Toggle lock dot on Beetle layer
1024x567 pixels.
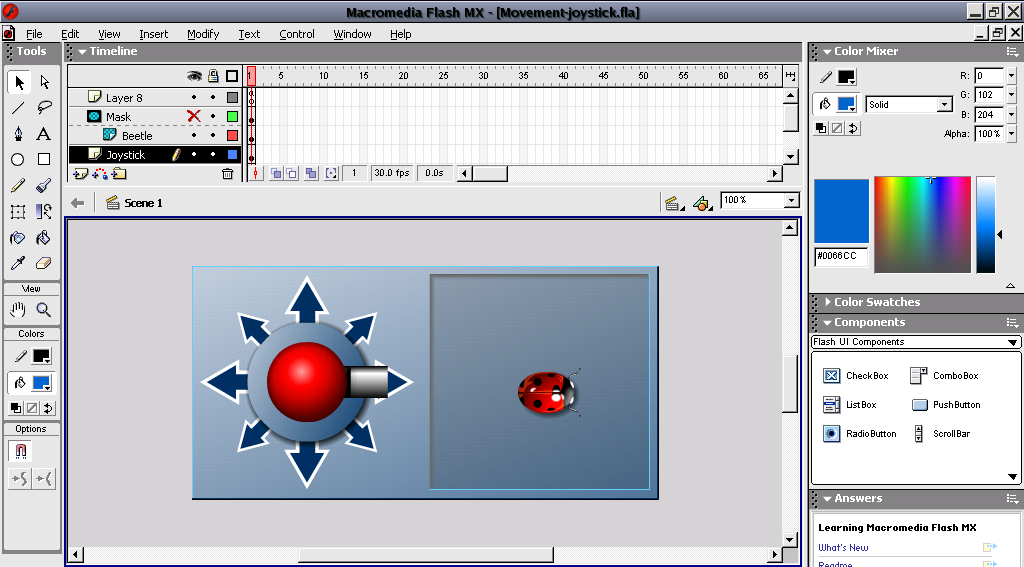[x=213, y=135]
